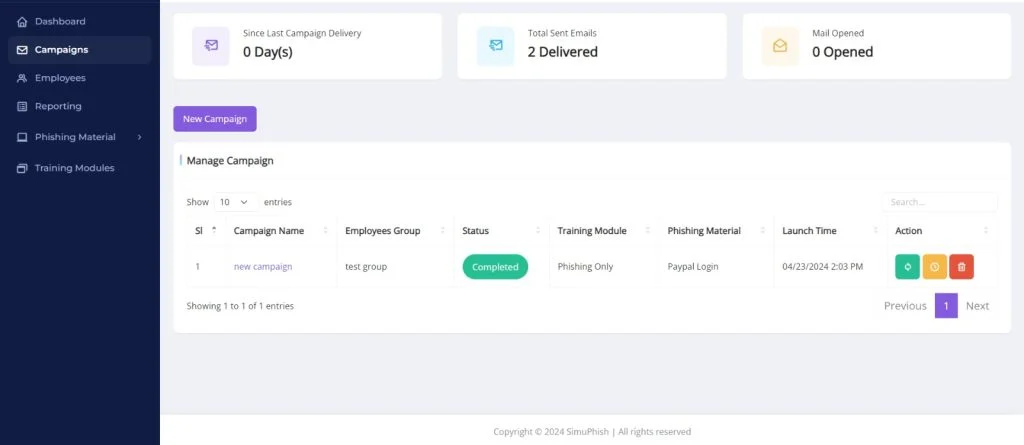Click into the table Search field
The height and width of the screenshot is (445, 1024).
[x=939, y=202]
